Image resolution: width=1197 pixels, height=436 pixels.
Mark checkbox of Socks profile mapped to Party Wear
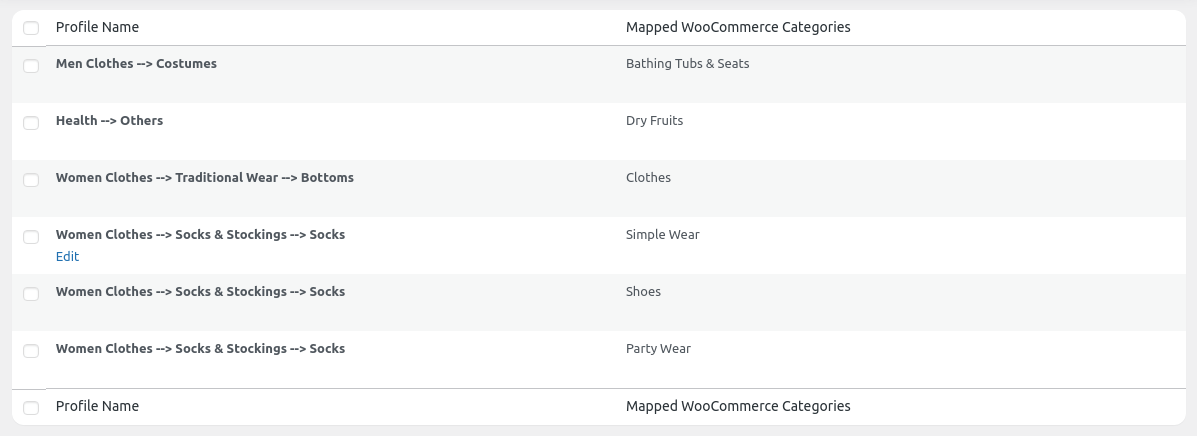coord(31,351)
